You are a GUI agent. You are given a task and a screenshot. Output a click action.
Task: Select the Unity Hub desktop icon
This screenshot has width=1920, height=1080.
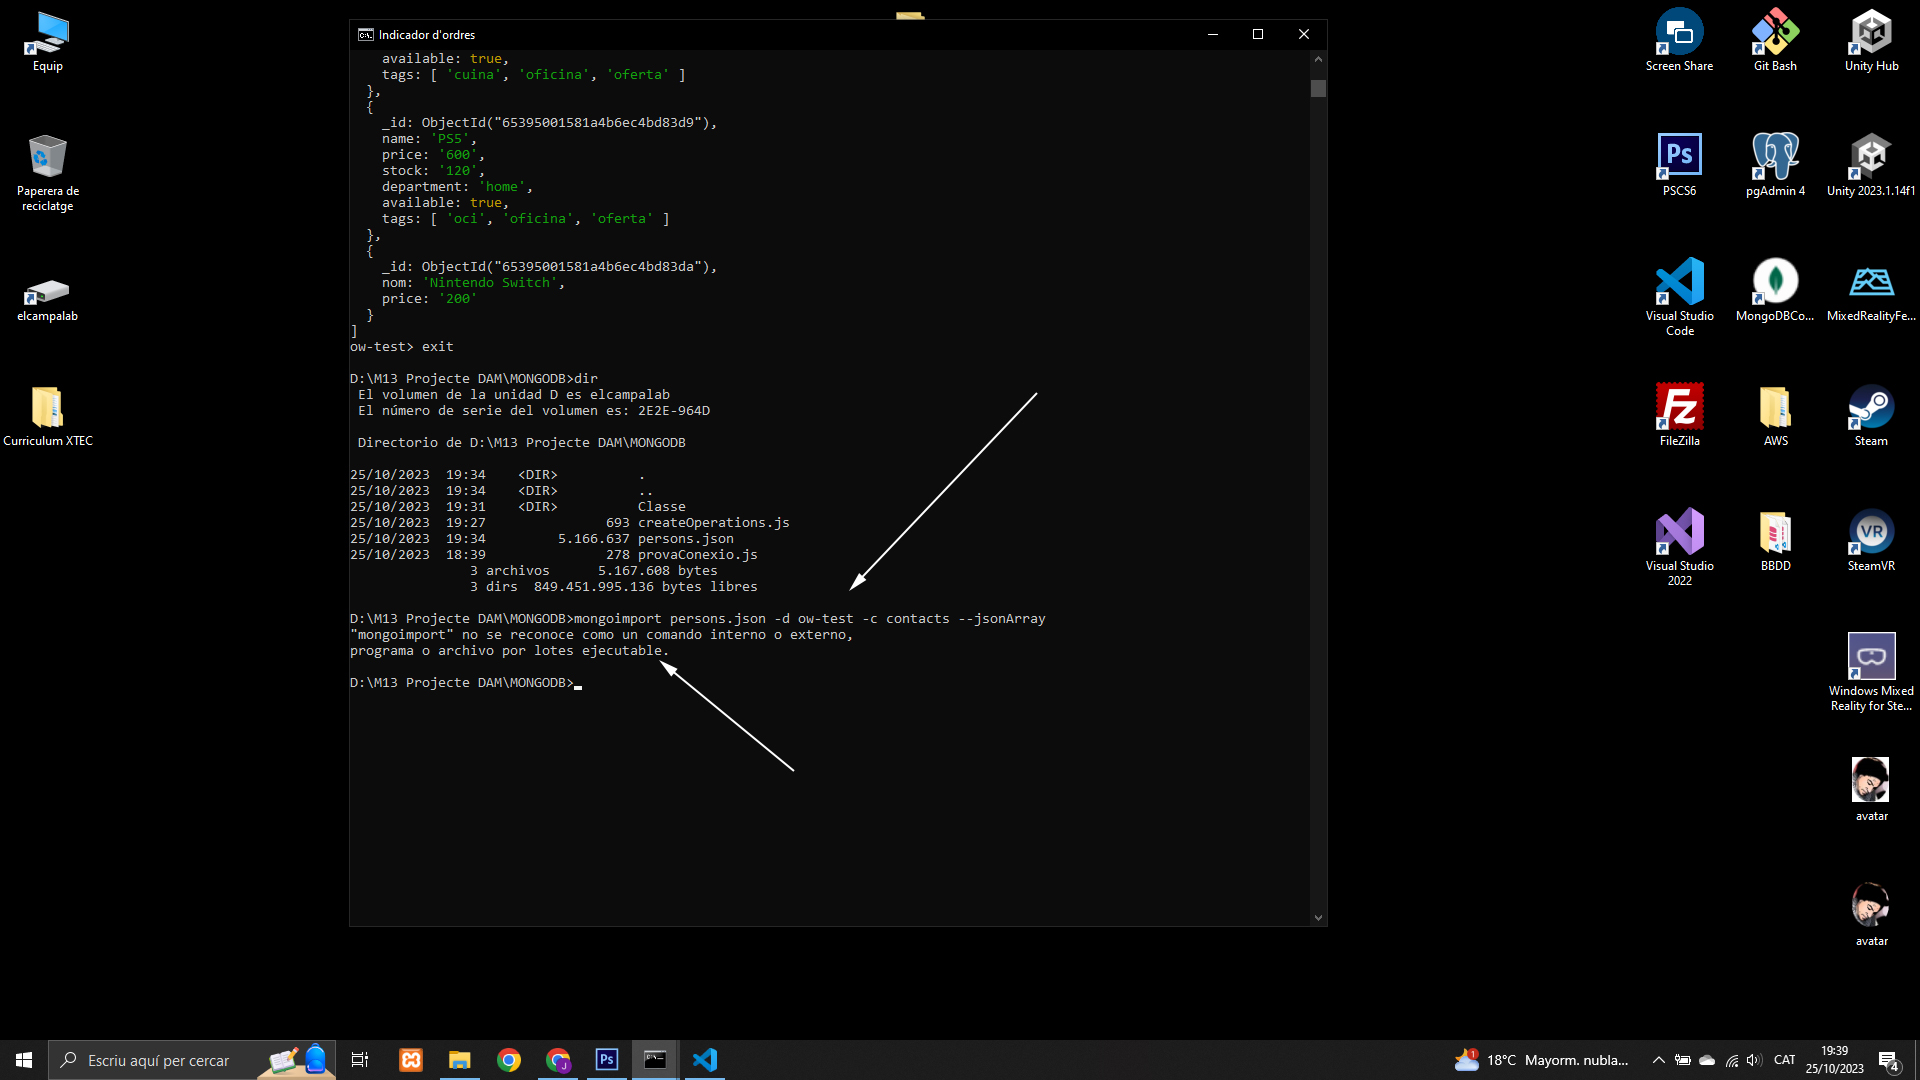pyautogui.click(x=1871, y=42)
